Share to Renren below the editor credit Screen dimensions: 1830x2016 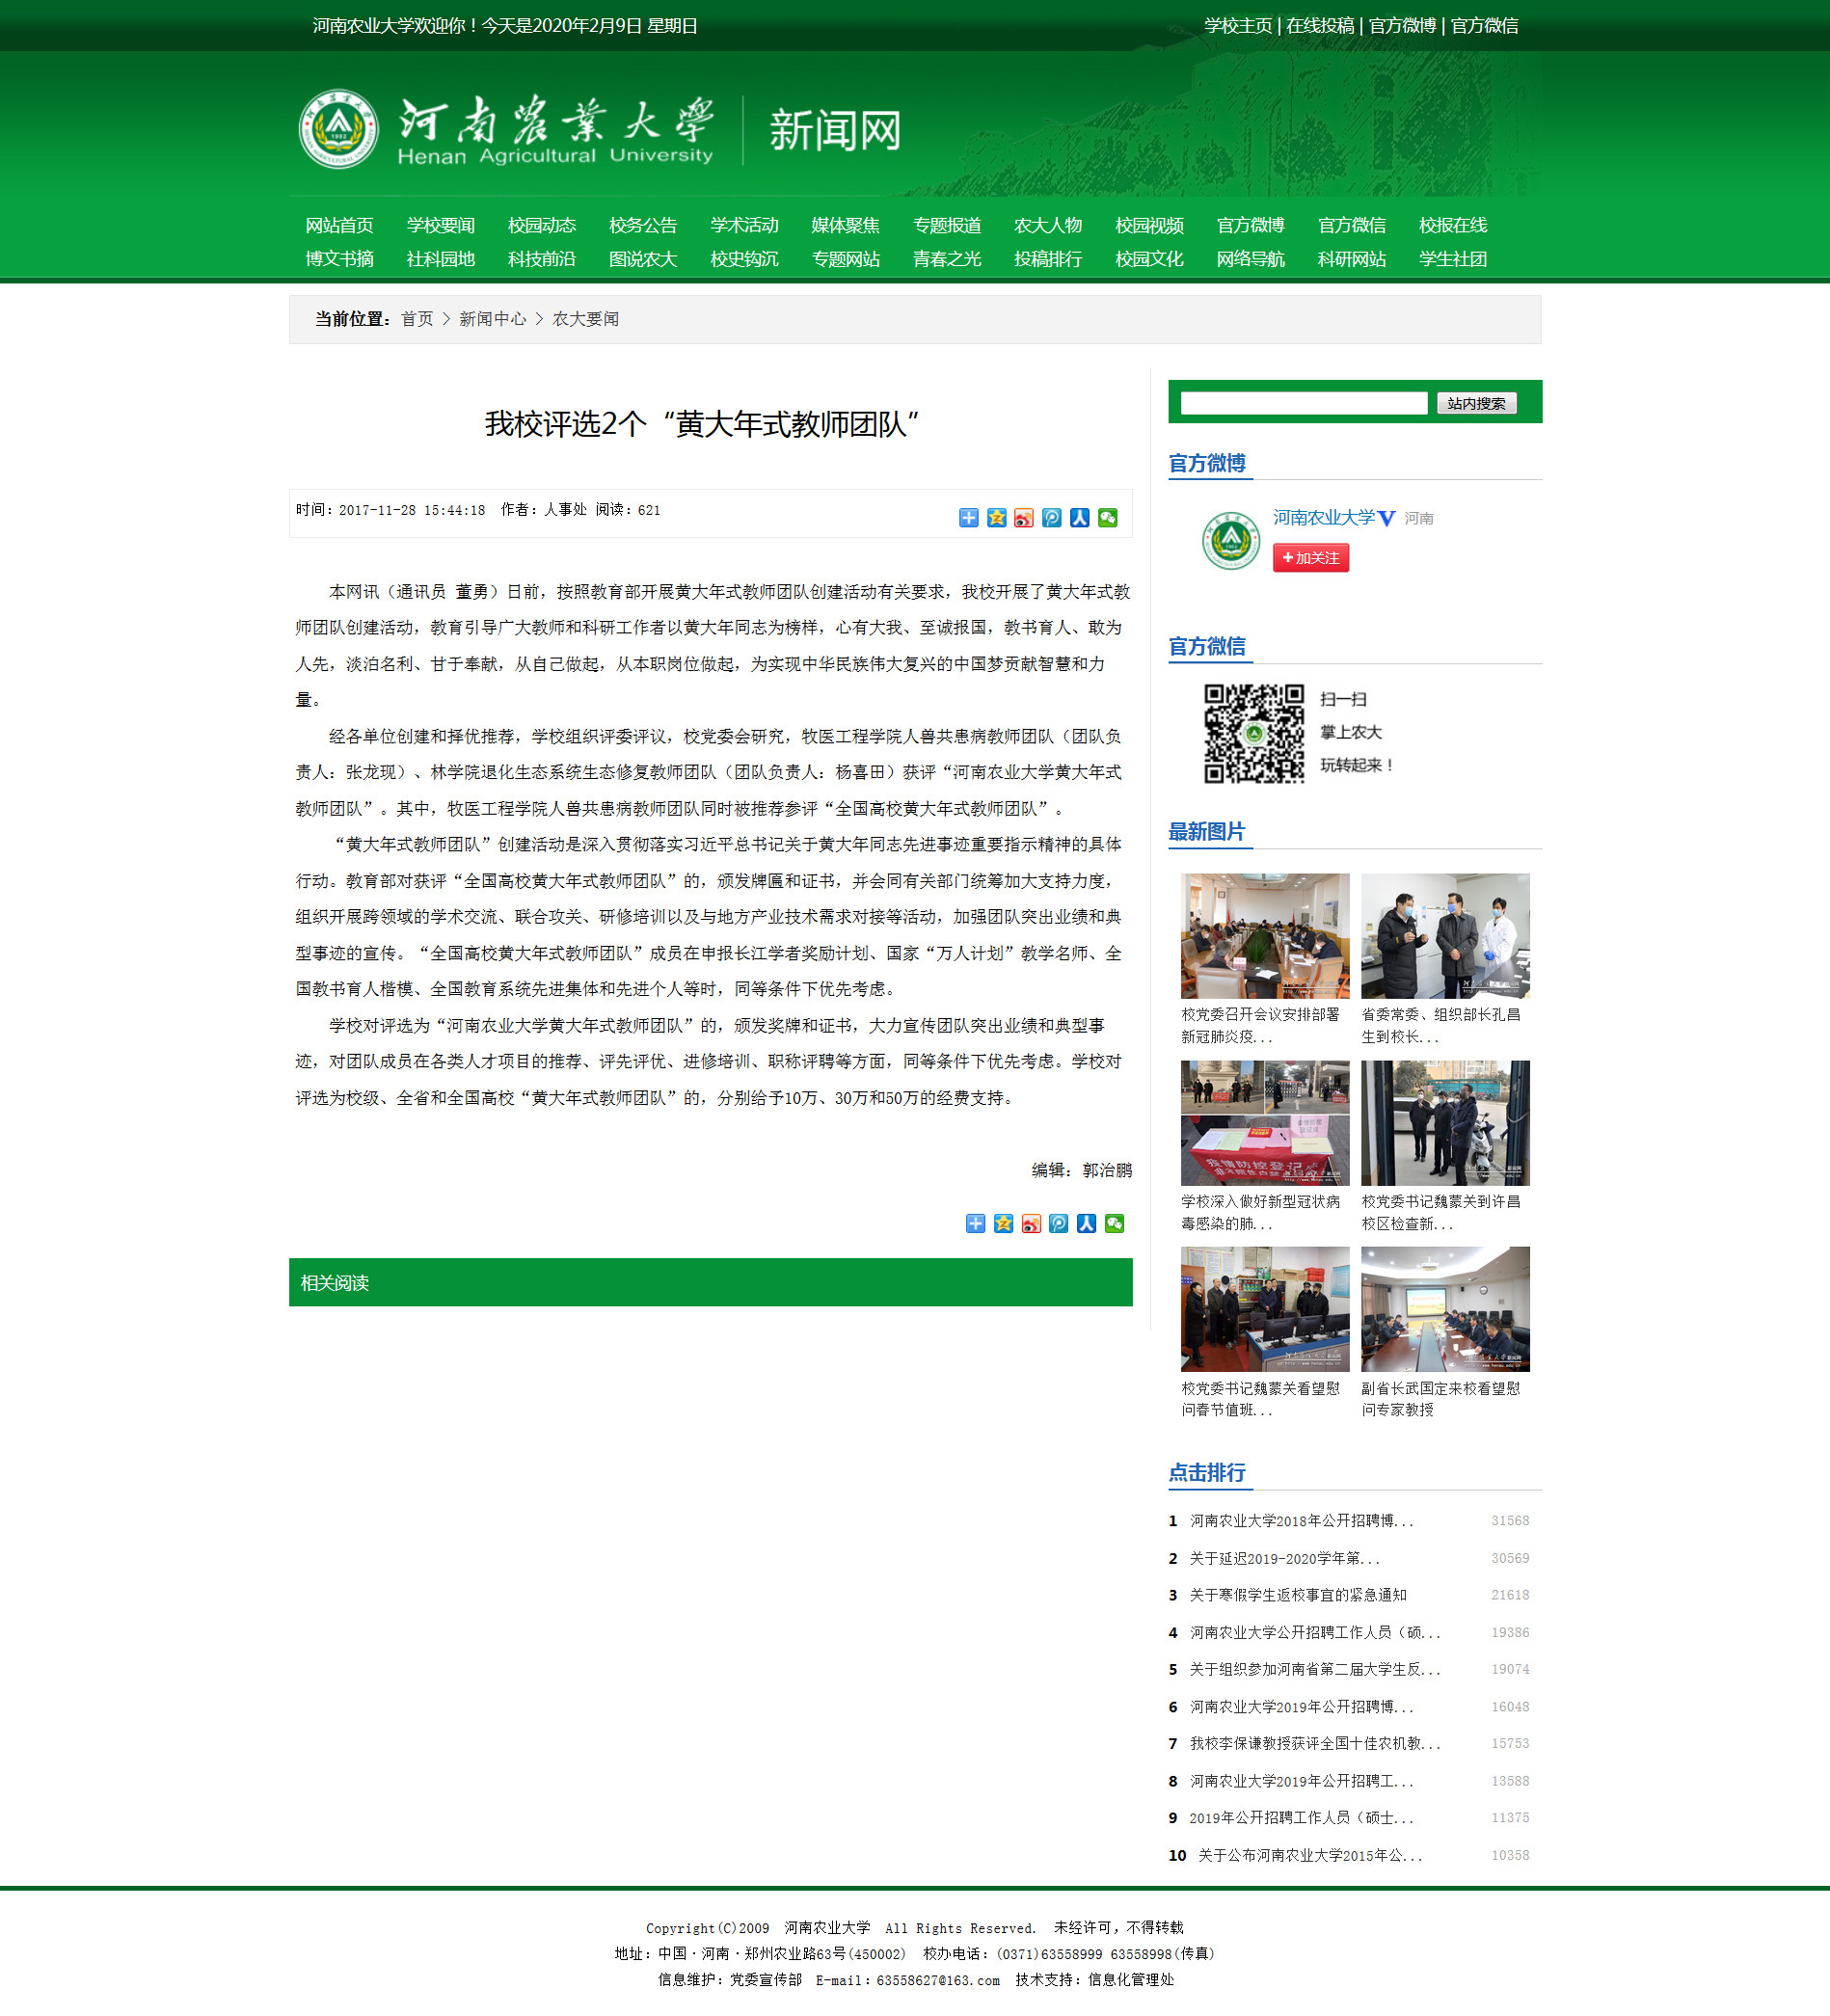click(1086, 1224)
